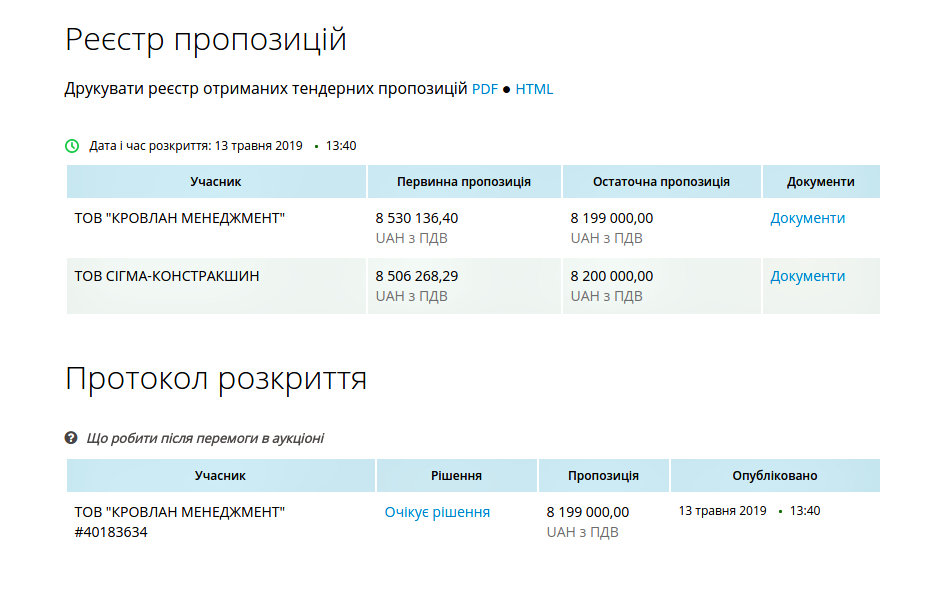
Task: Click the initial bid amount 8 530 136,40
Action: tap(417, 218)
